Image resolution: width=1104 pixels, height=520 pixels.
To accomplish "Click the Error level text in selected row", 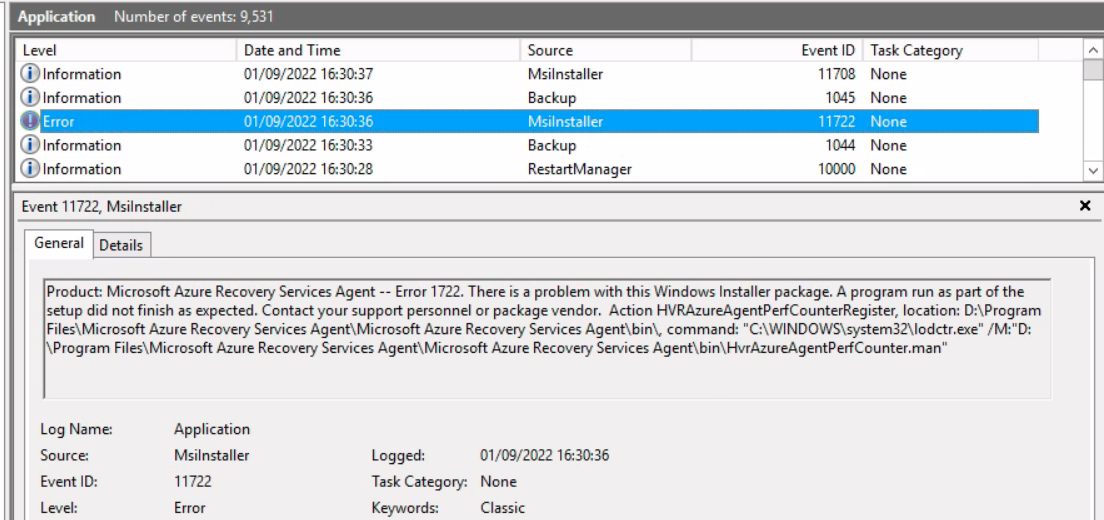I will pos(58,121).
